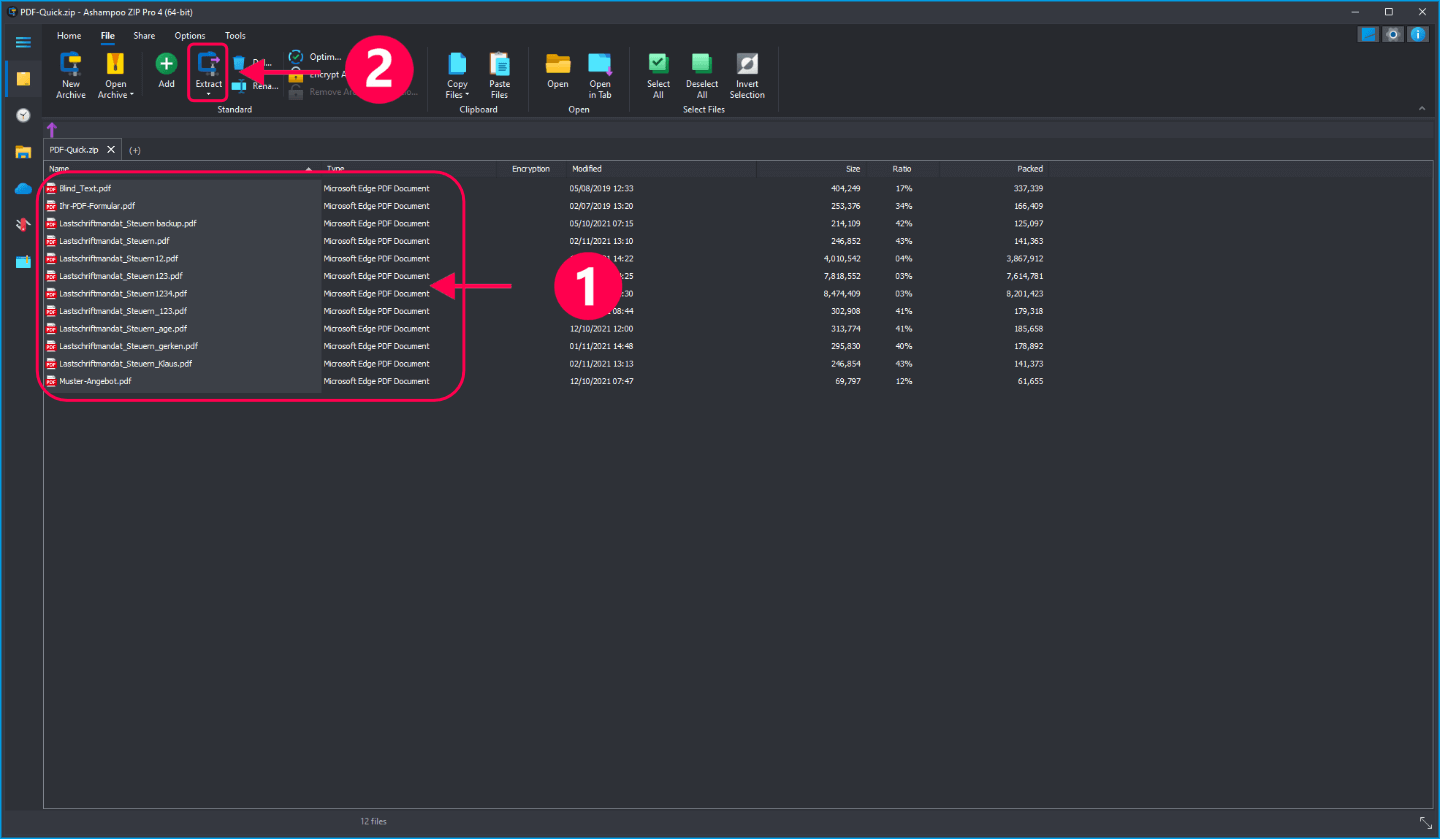1440x839 pixels.
Task: Sort by Ratio column header
Action: [x=902, y=169]
